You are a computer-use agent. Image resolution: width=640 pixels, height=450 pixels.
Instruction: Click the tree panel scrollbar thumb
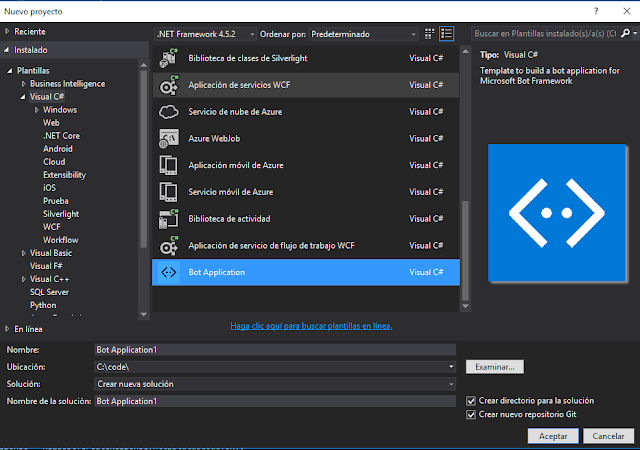(x=143, y=159)
